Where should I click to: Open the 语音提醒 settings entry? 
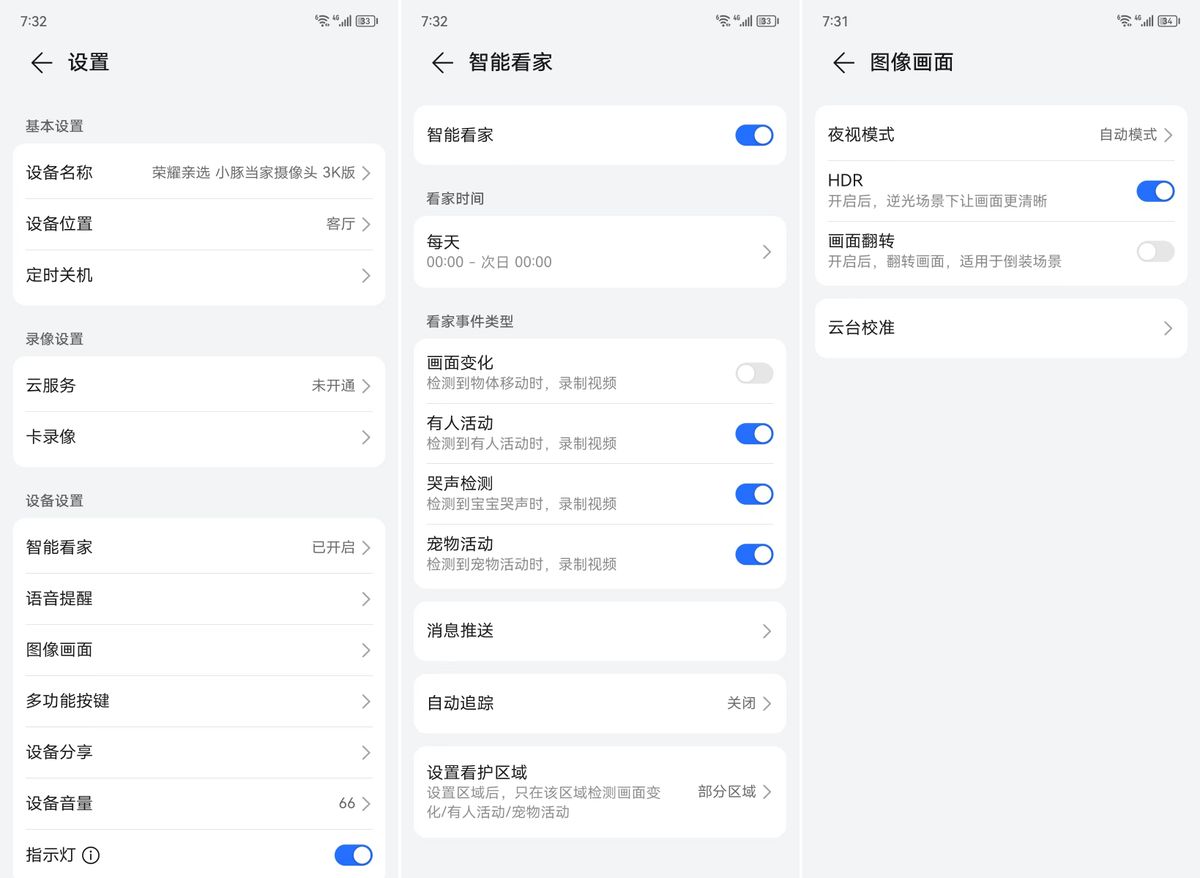coord(199,599)
